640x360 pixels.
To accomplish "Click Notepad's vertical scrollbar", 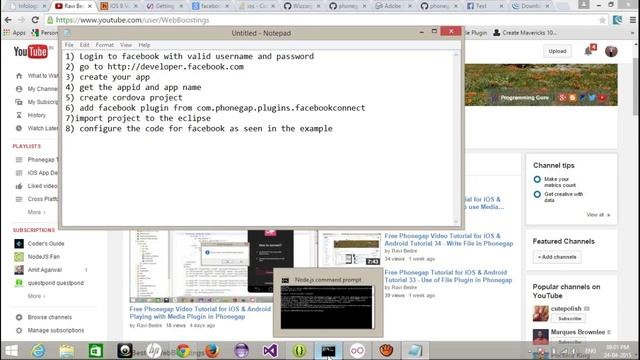I will 457,138.
